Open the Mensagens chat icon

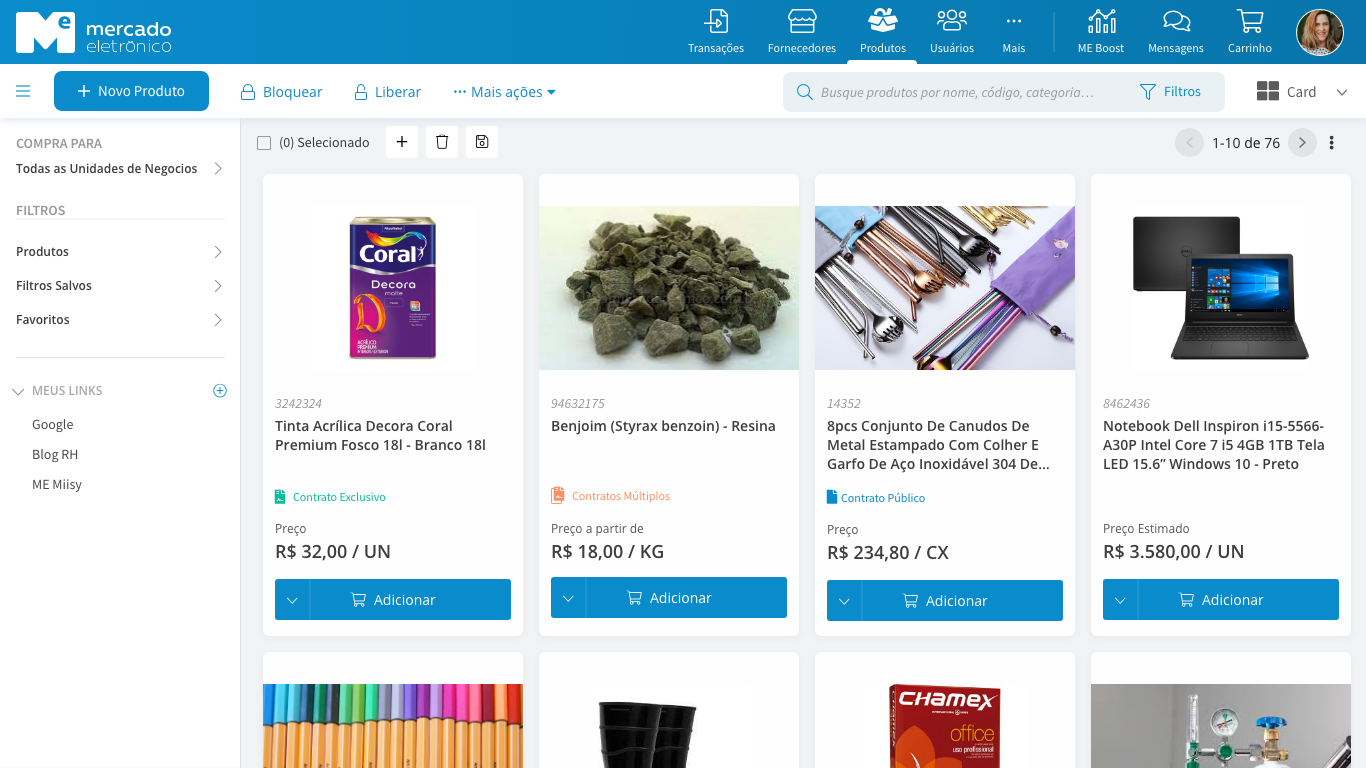[1176, 21]
